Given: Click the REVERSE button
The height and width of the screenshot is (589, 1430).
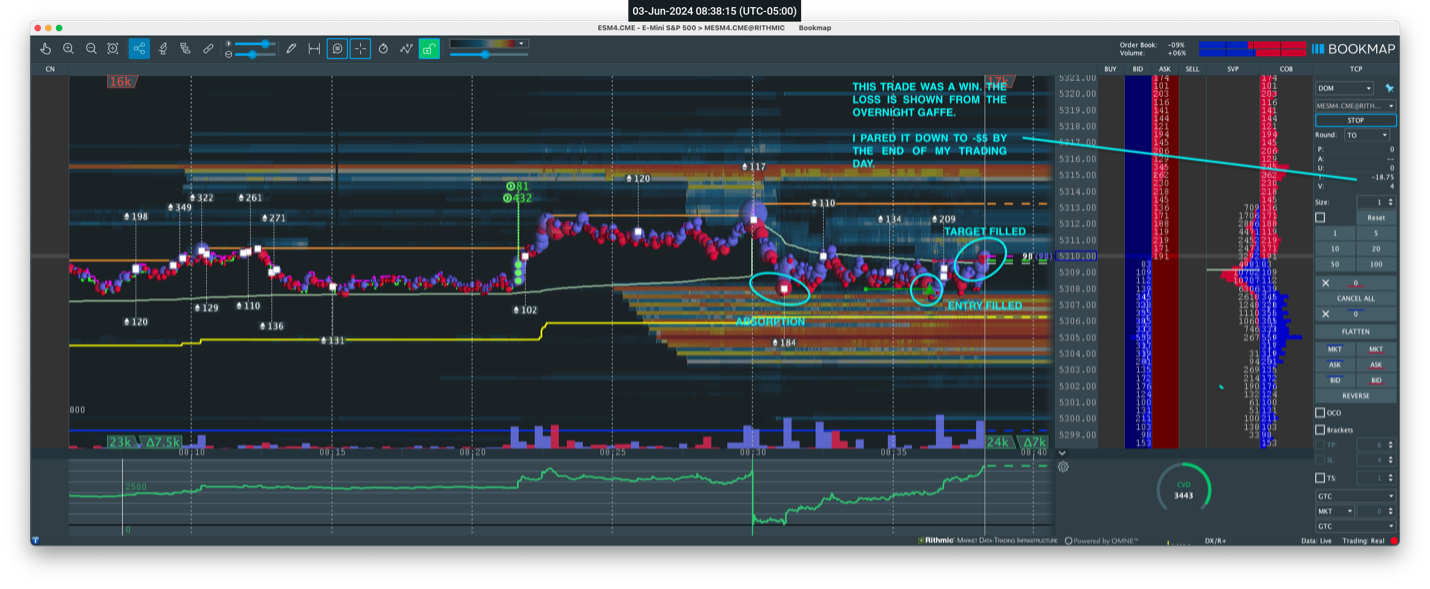Looking at the screenshot, I should (x=1355, y=396).
